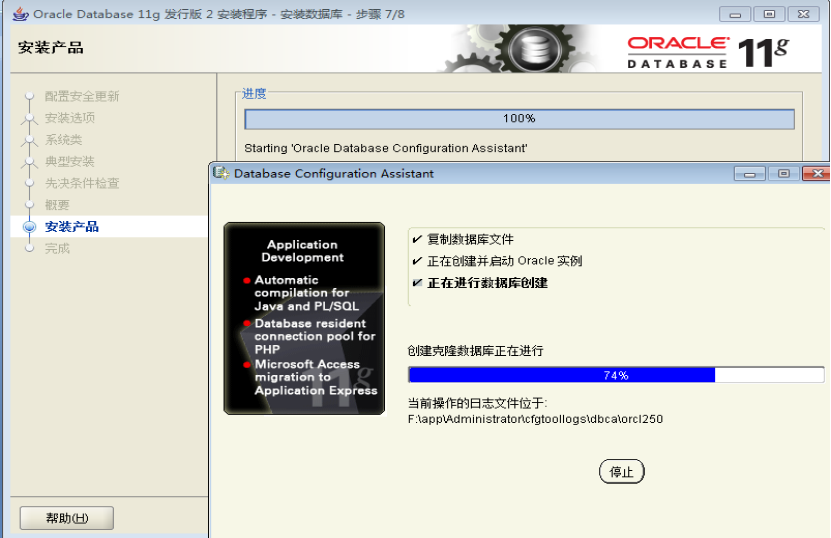Click the Application Development banner image
The width and height of the screenshot is (831, 538).
pos(304,318)
